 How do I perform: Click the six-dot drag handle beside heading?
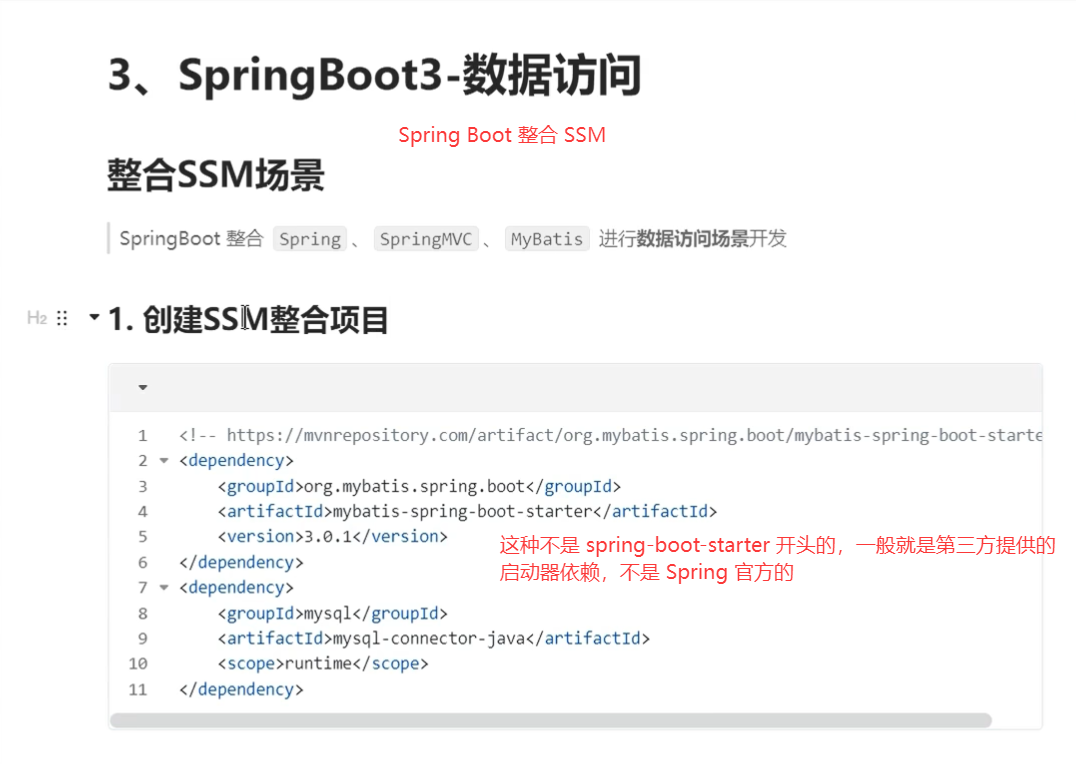(62, 318)
